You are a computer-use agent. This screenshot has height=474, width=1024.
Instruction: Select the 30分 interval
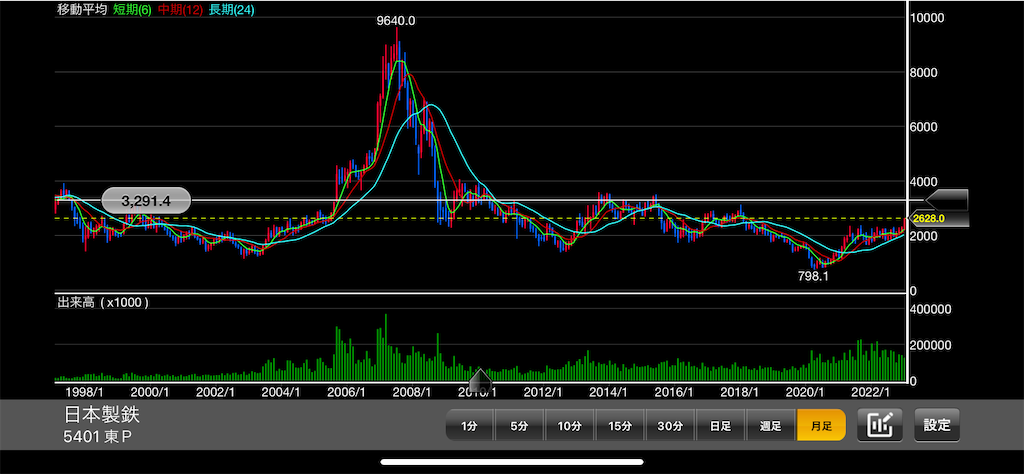tap(670, 426)
